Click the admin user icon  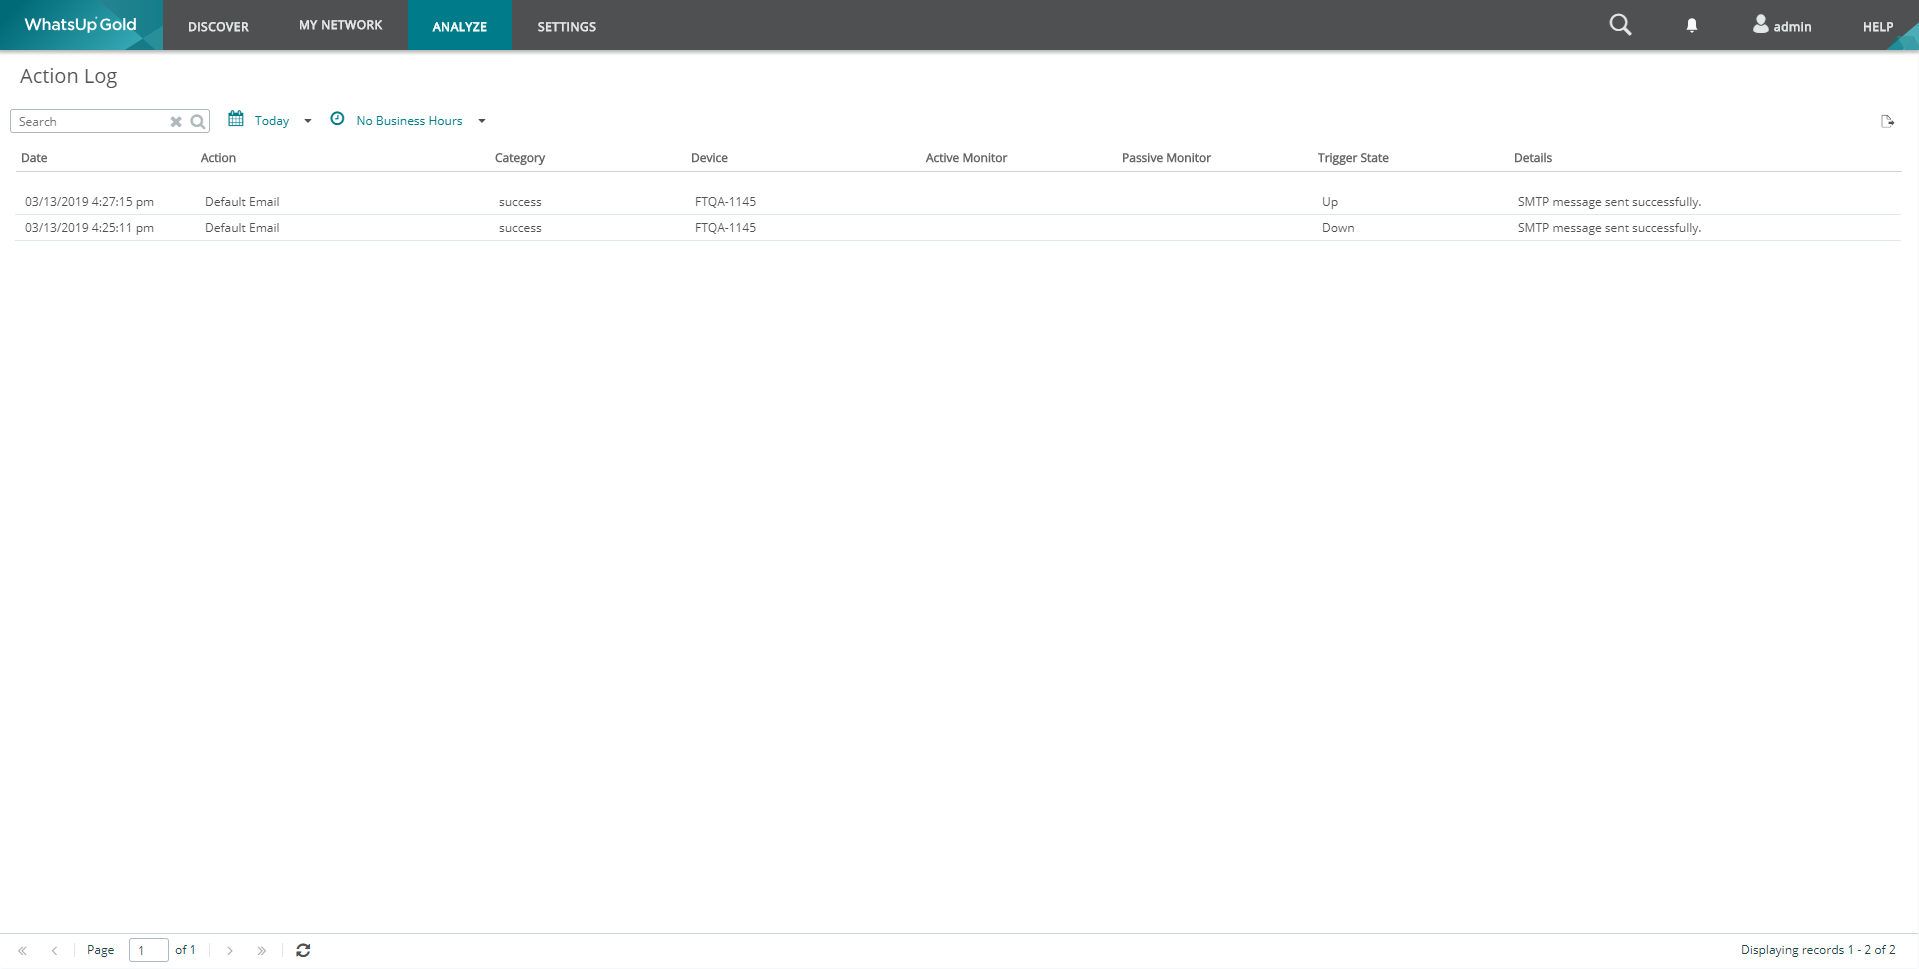pyautogui.click(x=1760, y=24)
